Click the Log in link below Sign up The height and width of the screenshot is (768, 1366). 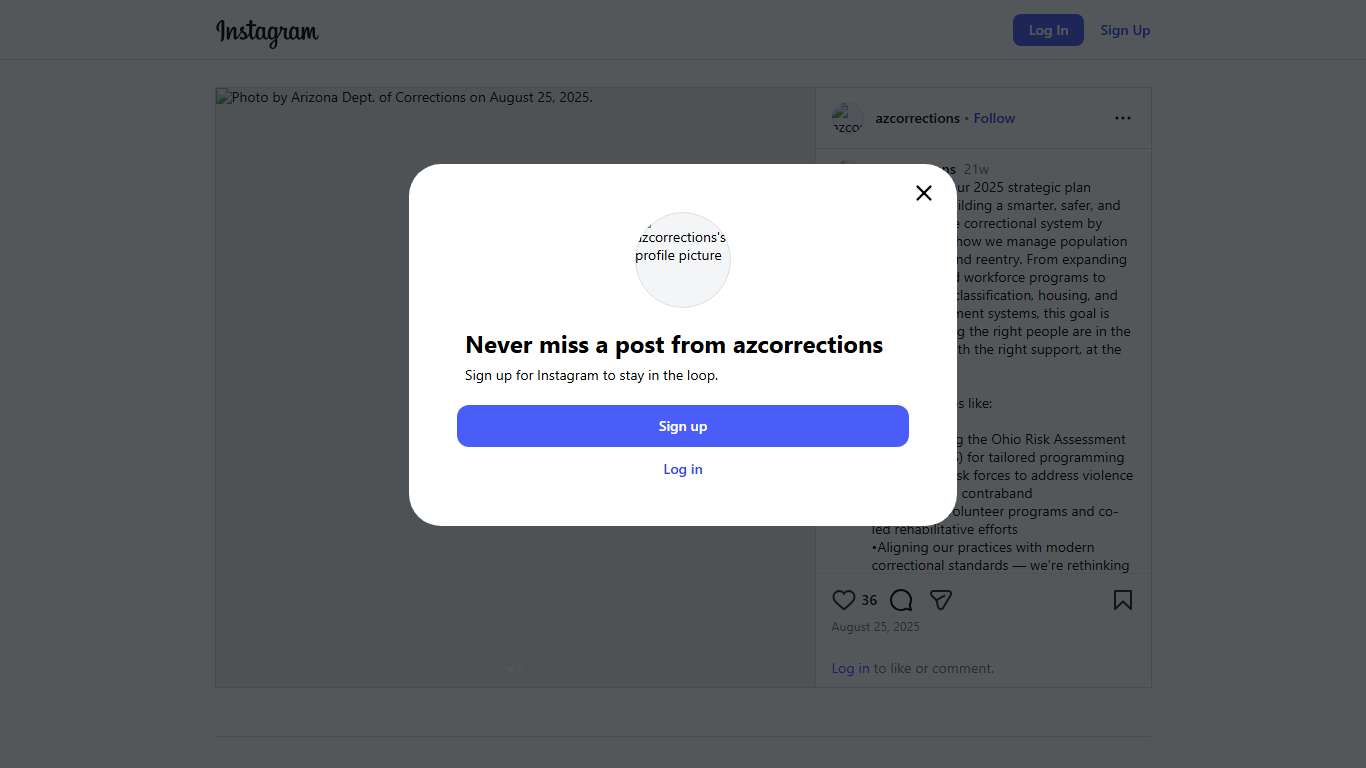[683, 469]
